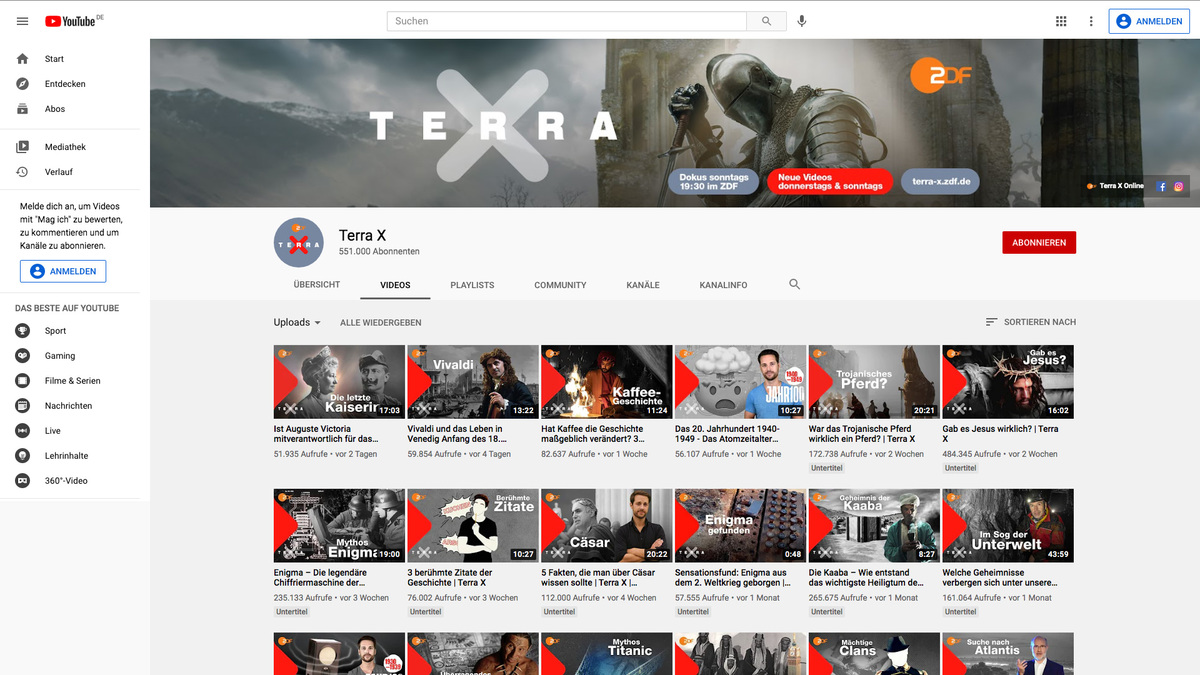Subscribe via the Abonnieren button

click(x=1039, y=242)
